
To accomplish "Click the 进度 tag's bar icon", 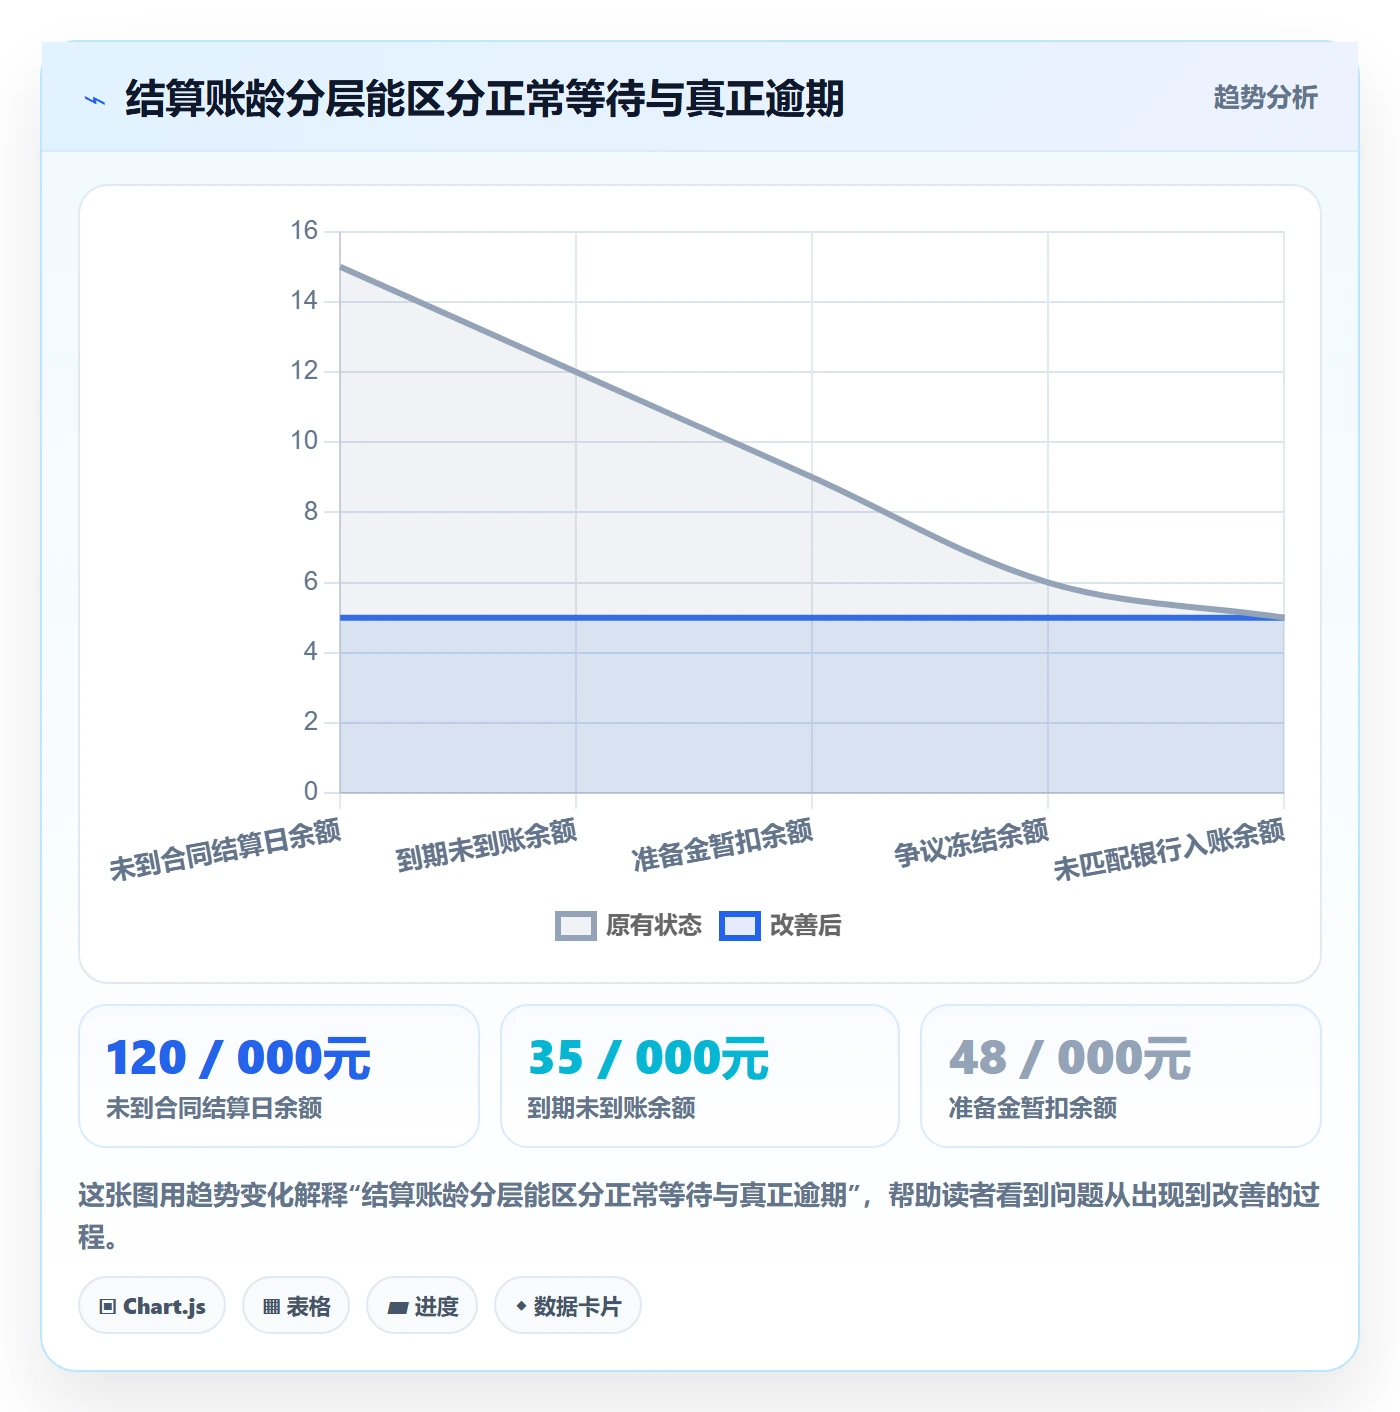I will click(x=397, y=1307).
